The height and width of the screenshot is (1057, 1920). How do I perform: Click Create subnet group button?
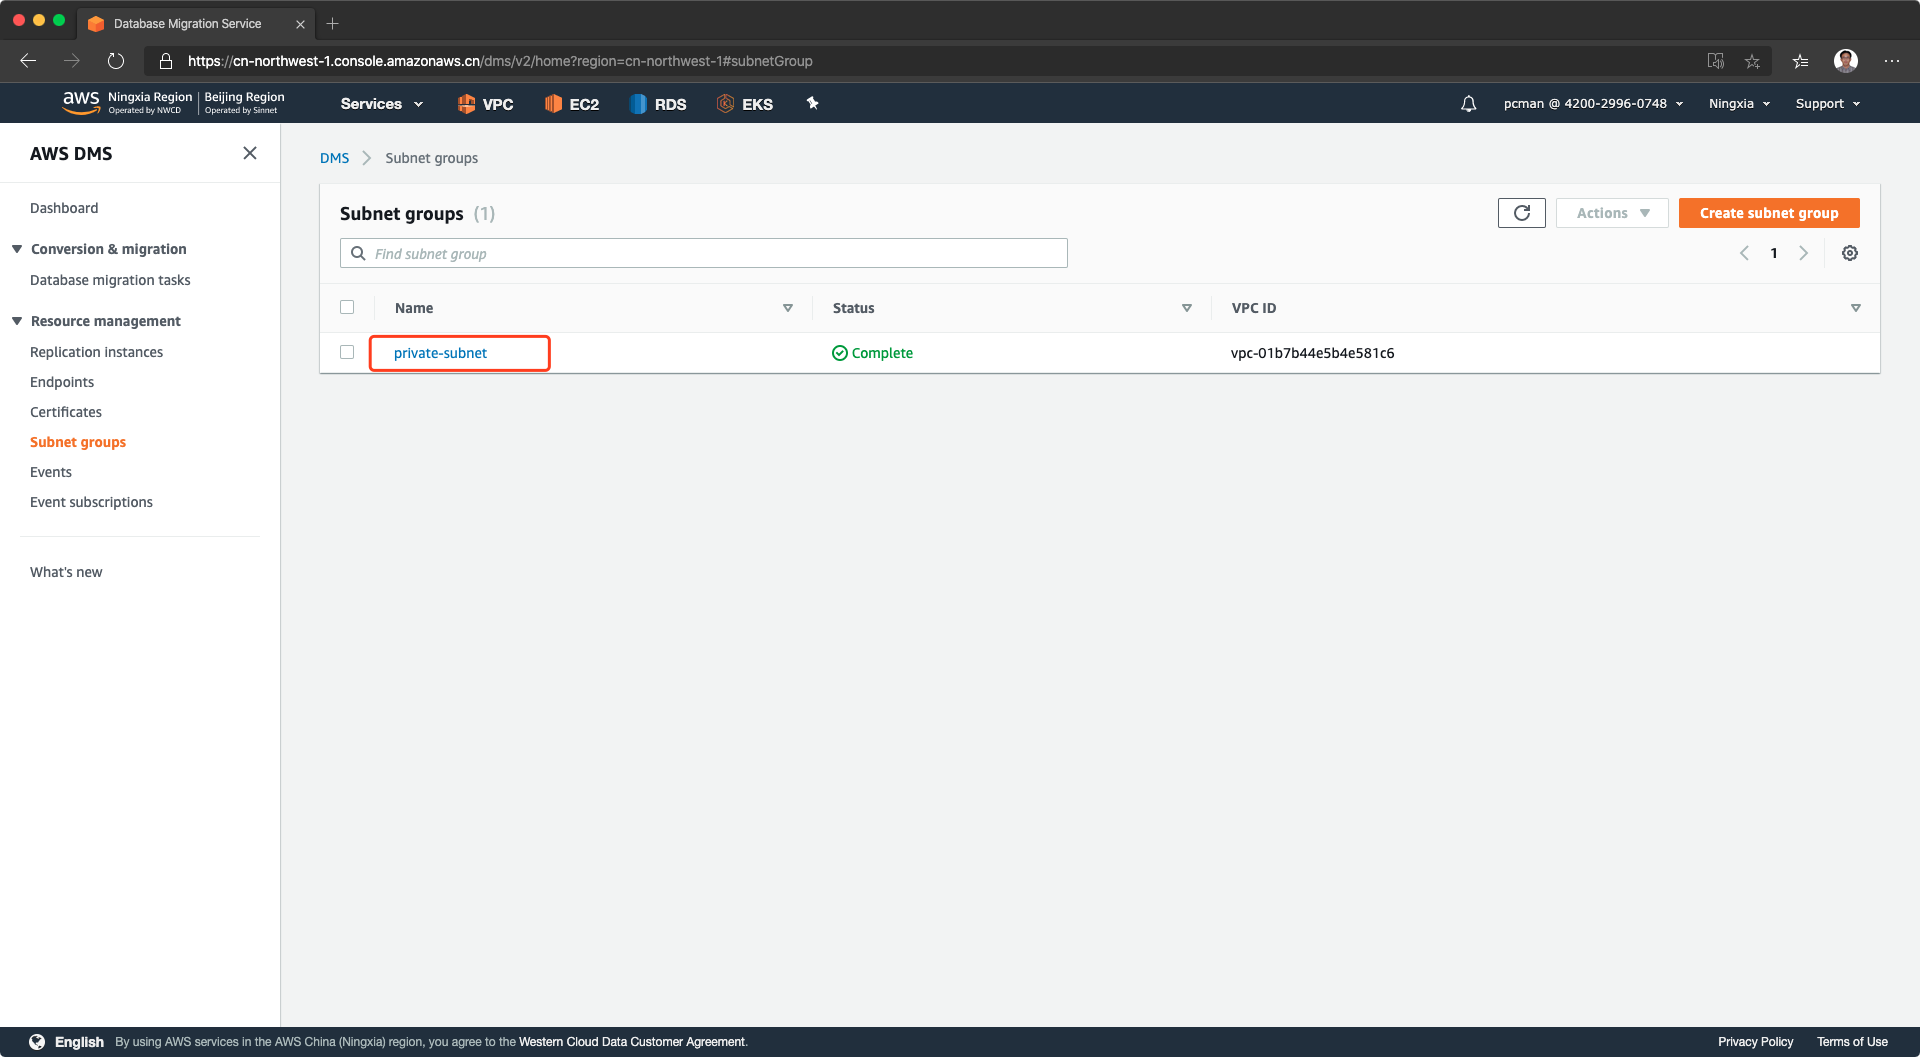(x=1768, y=213)
